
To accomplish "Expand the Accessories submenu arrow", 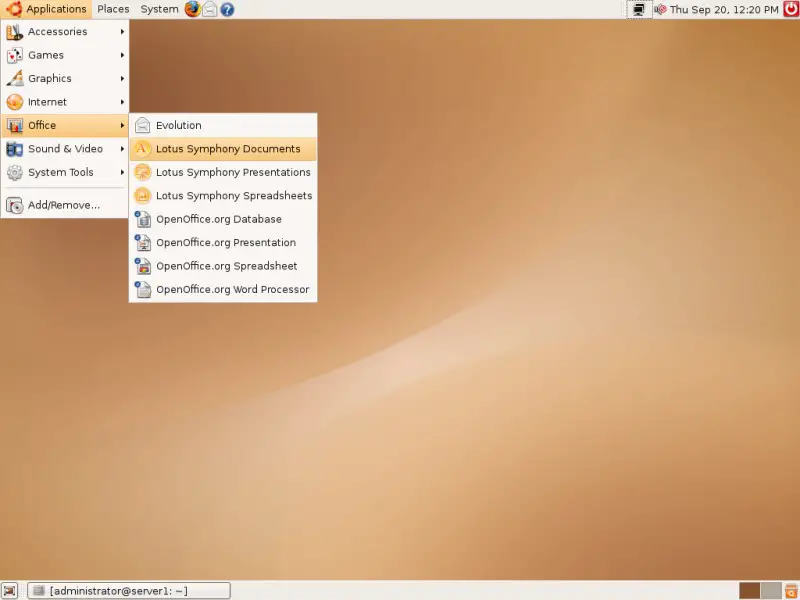I will click(x=122, y=32).
